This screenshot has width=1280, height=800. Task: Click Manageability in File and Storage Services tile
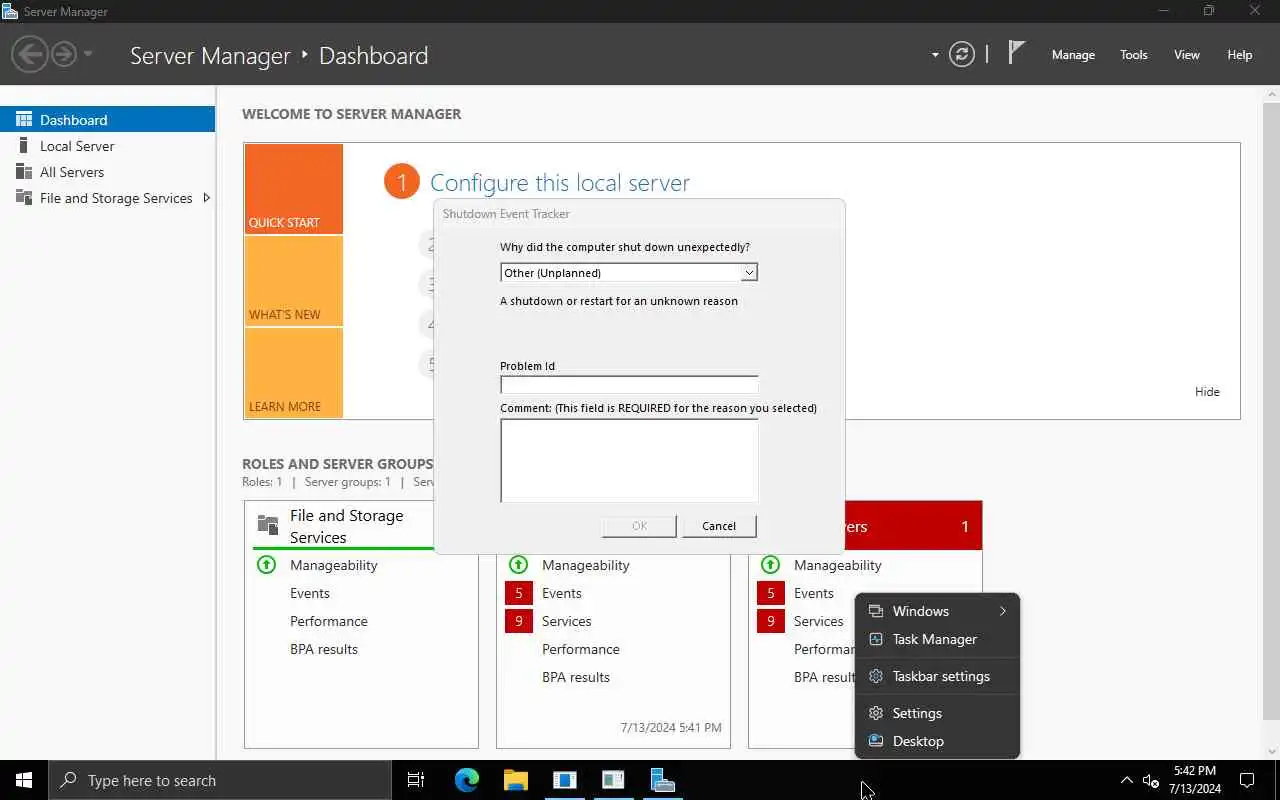[333, 565]
